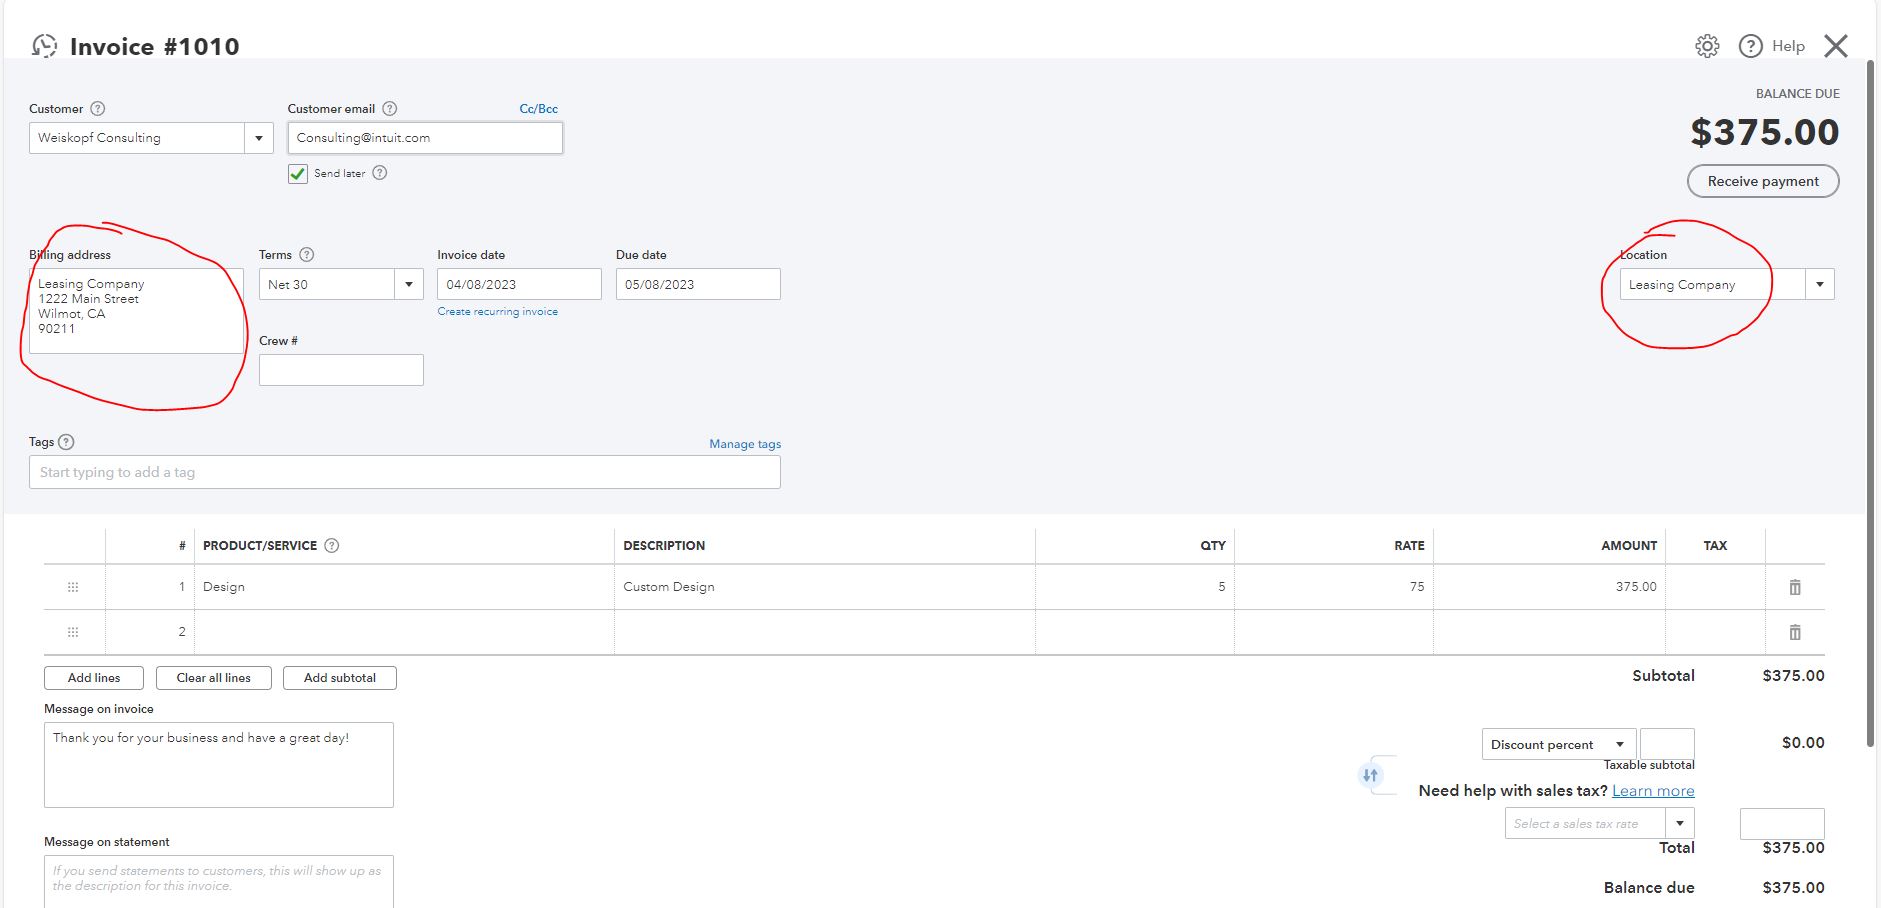Viewport: 1881px width, 908px height.
Task: Open the Create recurring invoice link
Action: point(497,311)
